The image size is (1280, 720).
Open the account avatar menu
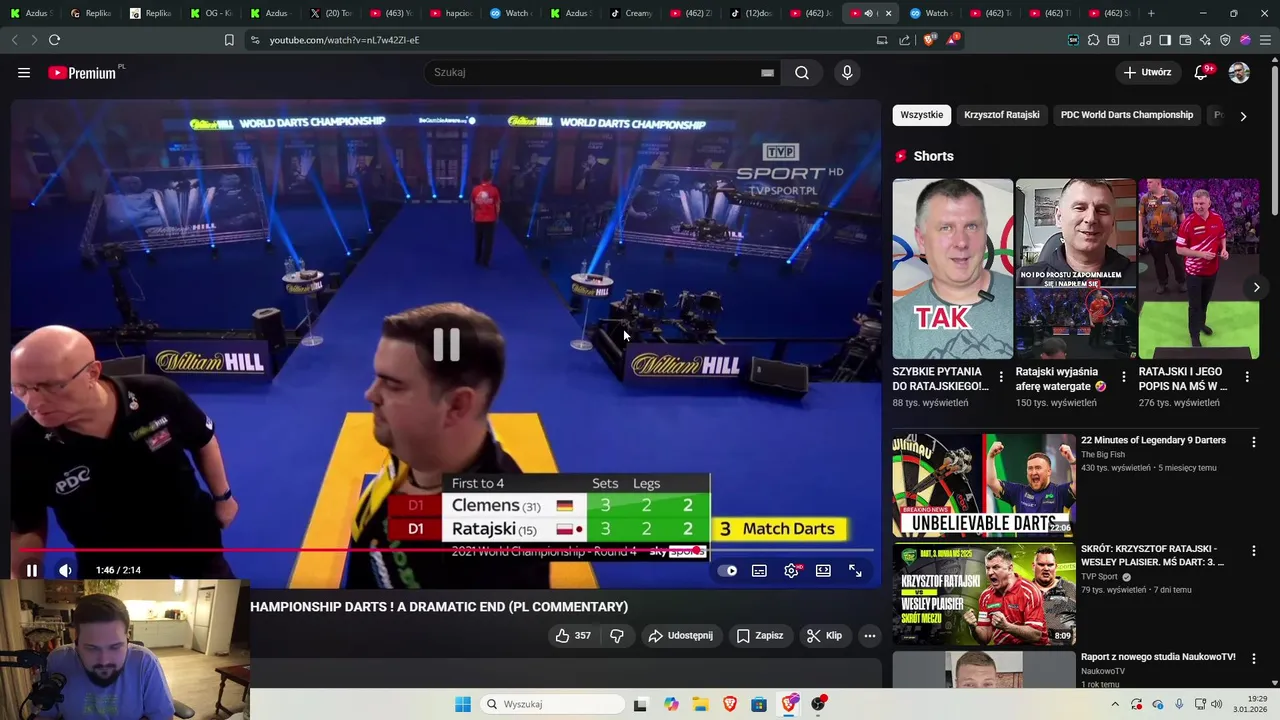1239,72
